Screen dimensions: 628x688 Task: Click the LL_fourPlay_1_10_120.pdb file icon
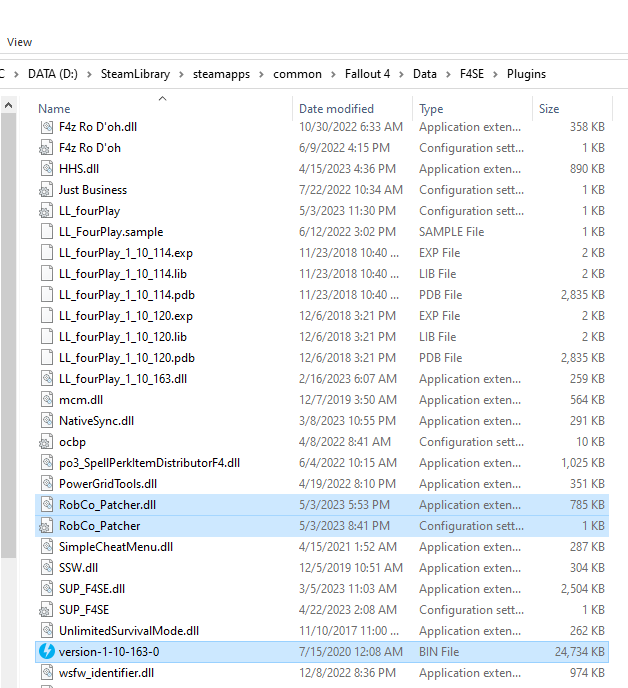click(x=47, y=358)
